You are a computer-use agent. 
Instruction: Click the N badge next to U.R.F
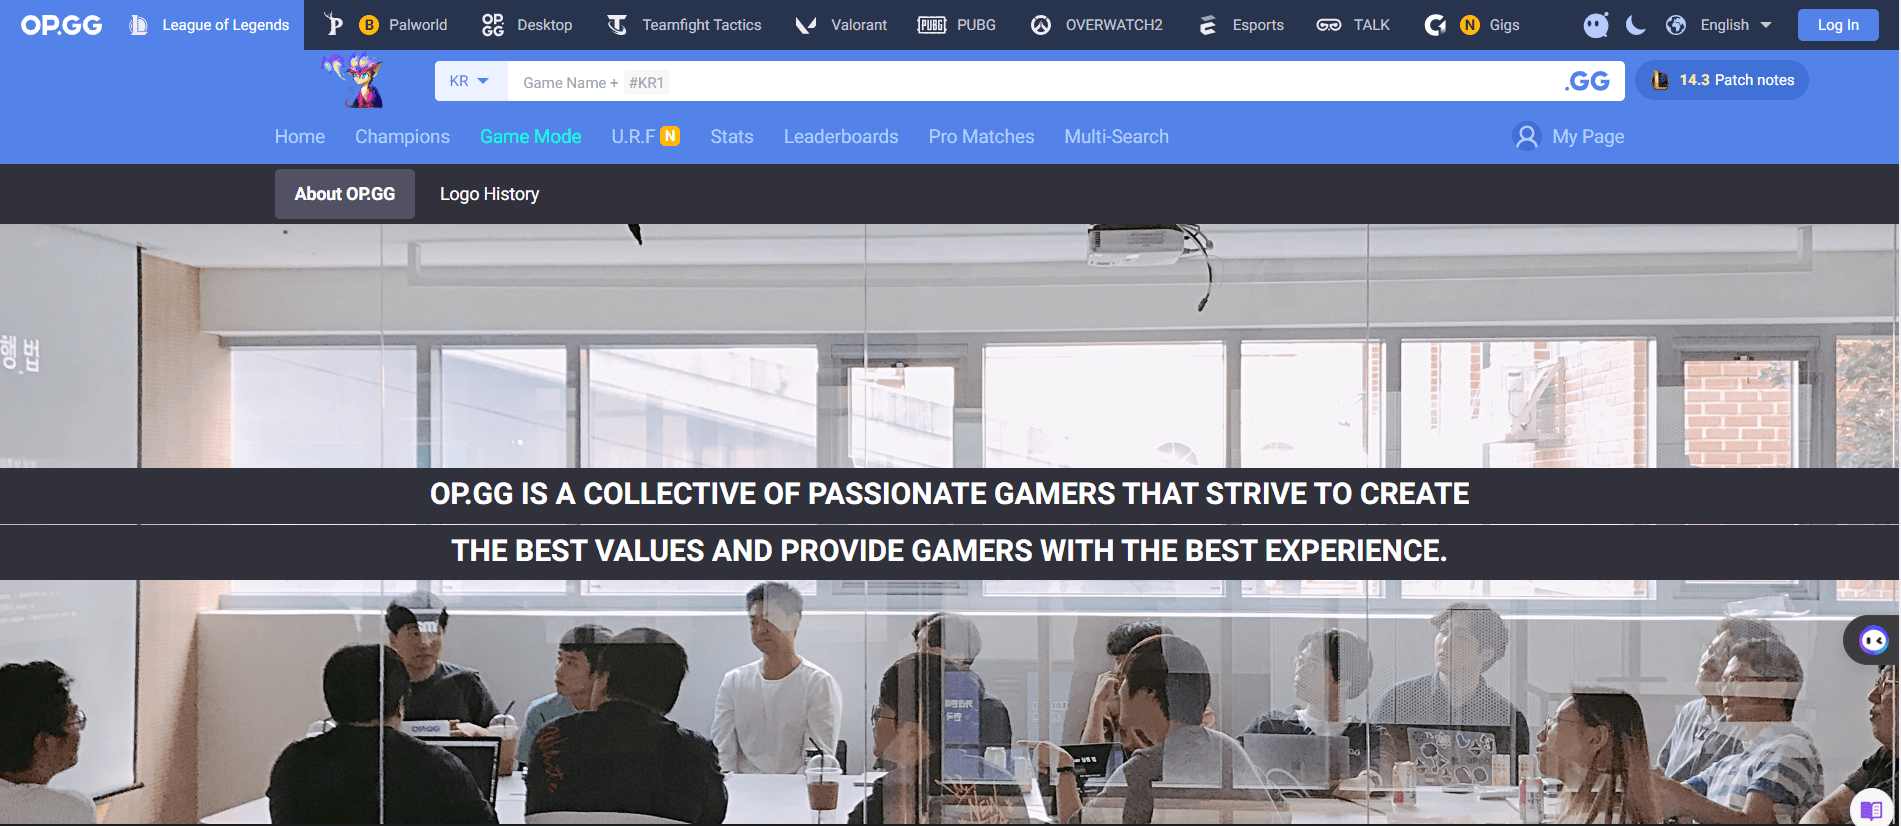(x=670, y=136)
